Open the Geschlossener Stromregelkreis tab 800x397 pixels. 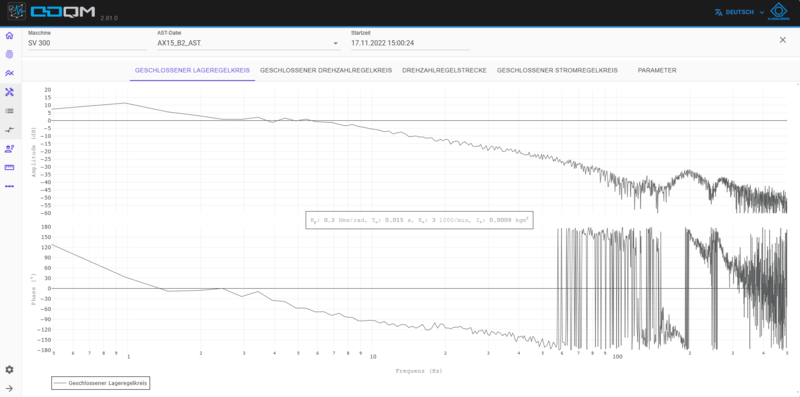(x=557, y=70)
